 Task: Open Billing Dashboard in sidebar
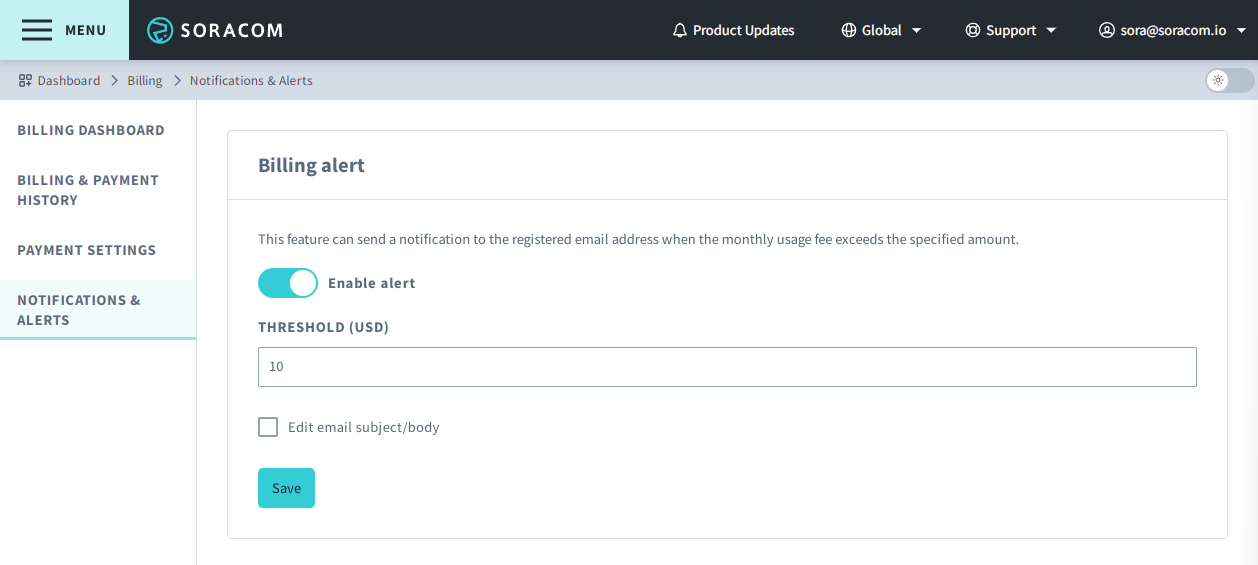91,130
